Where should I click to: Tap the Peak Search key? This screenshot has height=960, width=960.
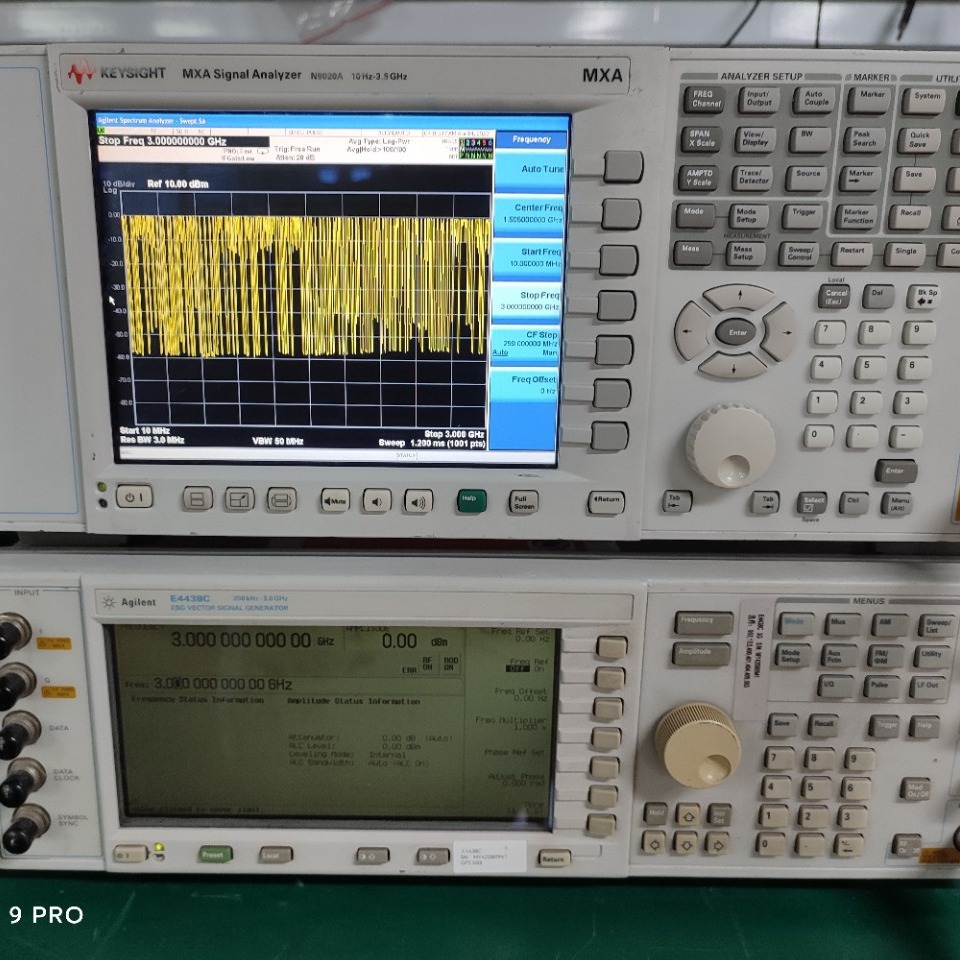[863, 139]
